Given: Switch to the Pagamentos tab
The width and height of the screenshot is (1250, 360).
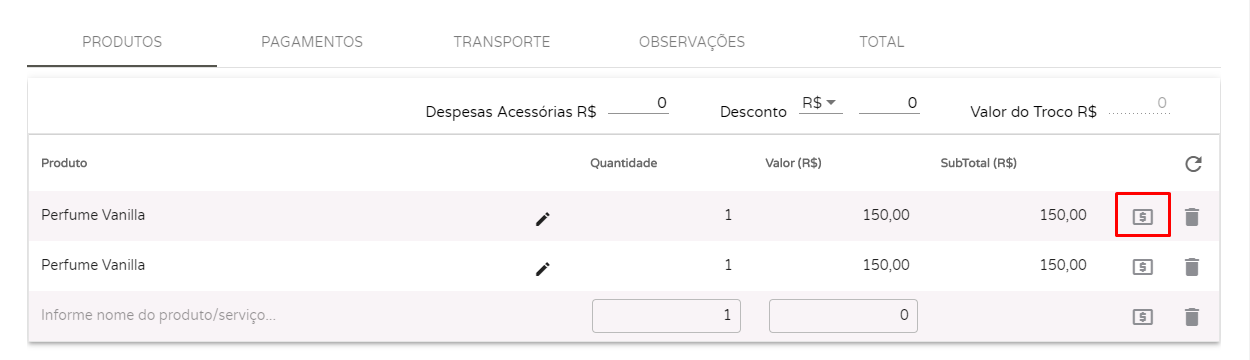Looking at the screenshot, I should (312, 42).
